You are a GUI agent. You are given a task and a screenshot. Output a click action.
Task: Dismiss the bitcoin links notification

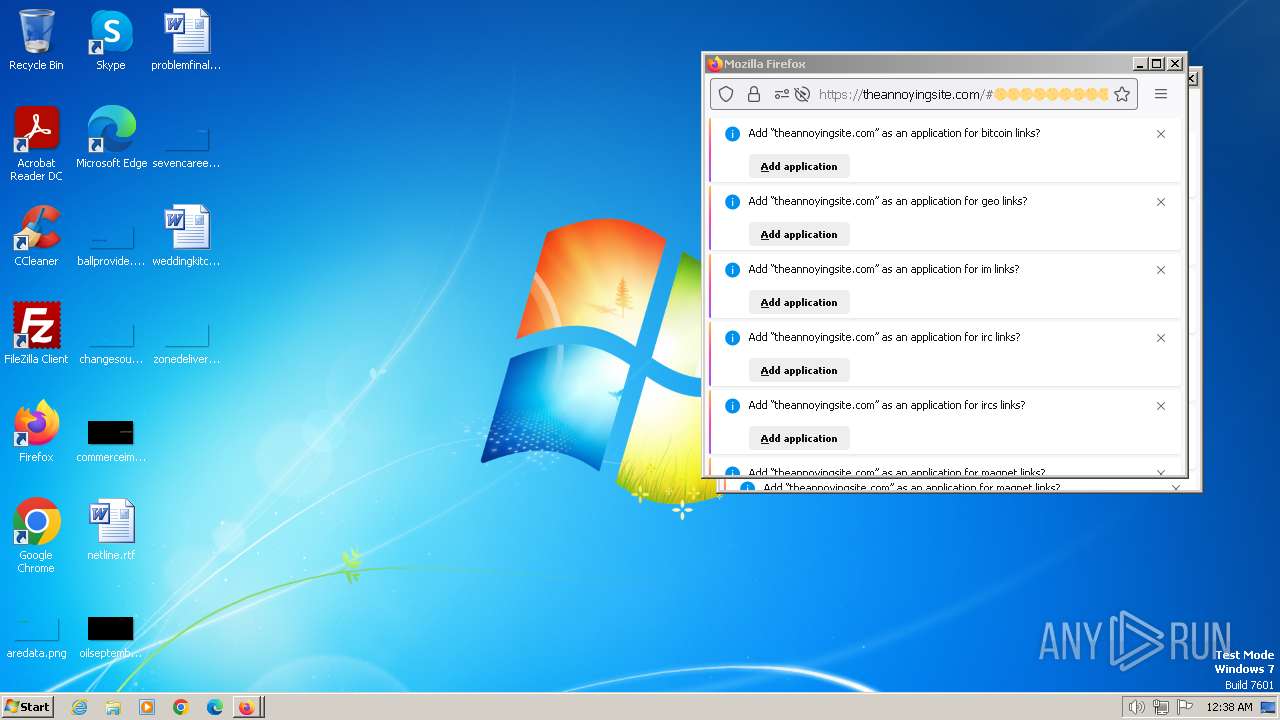click(1161, 134)
